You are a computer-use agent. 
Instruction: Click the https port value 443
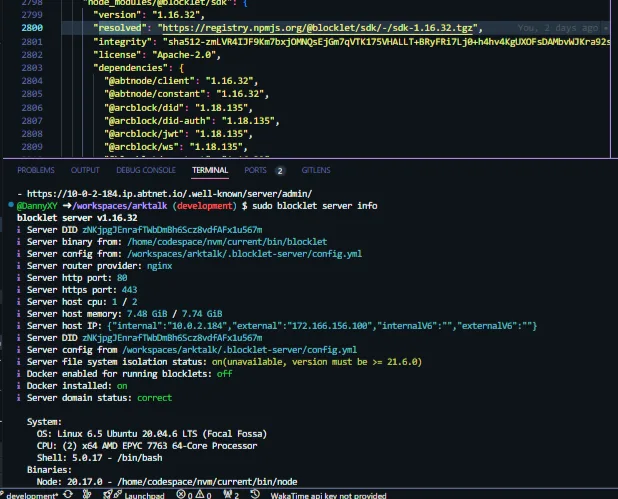(129, 290)
